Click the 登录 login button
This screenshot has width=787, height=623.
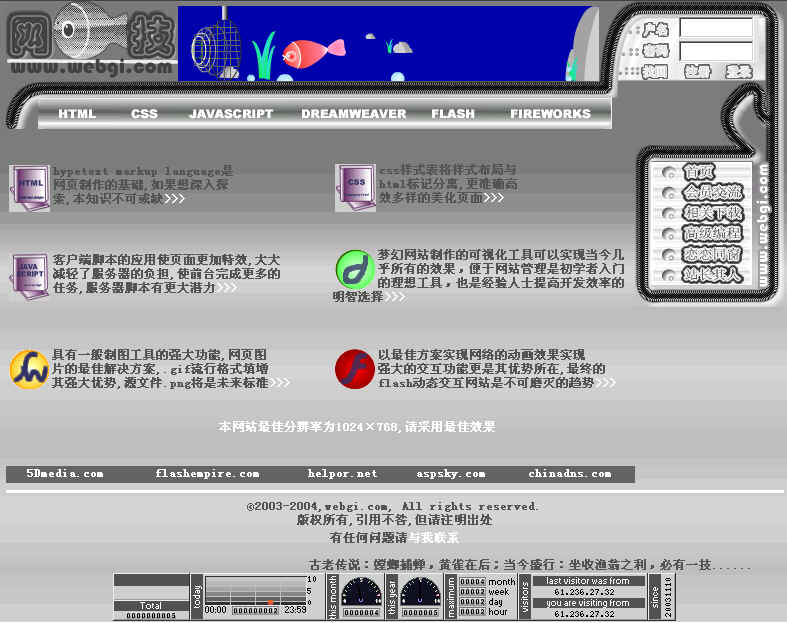point(739,72)
